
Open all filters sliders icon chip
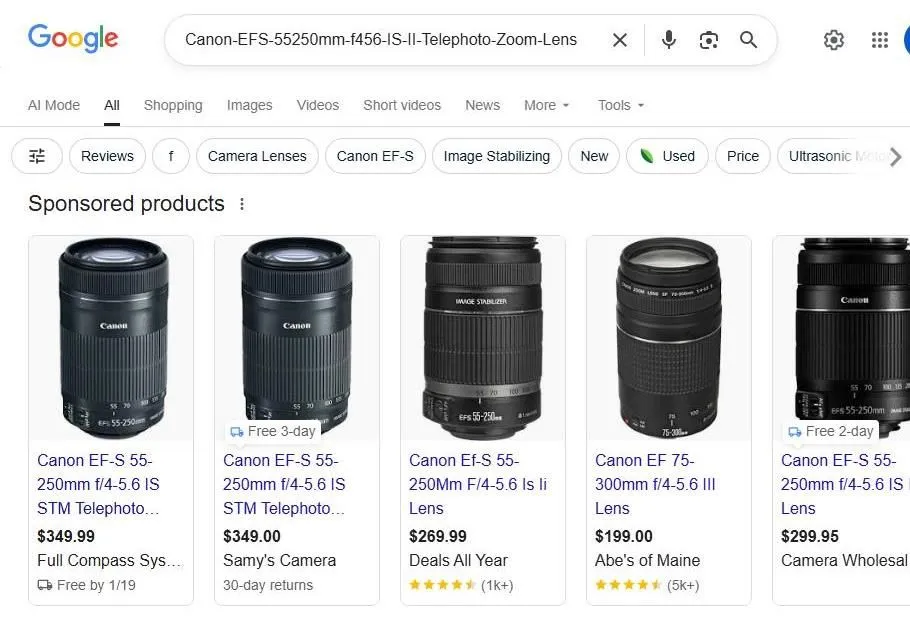(37, 156)
